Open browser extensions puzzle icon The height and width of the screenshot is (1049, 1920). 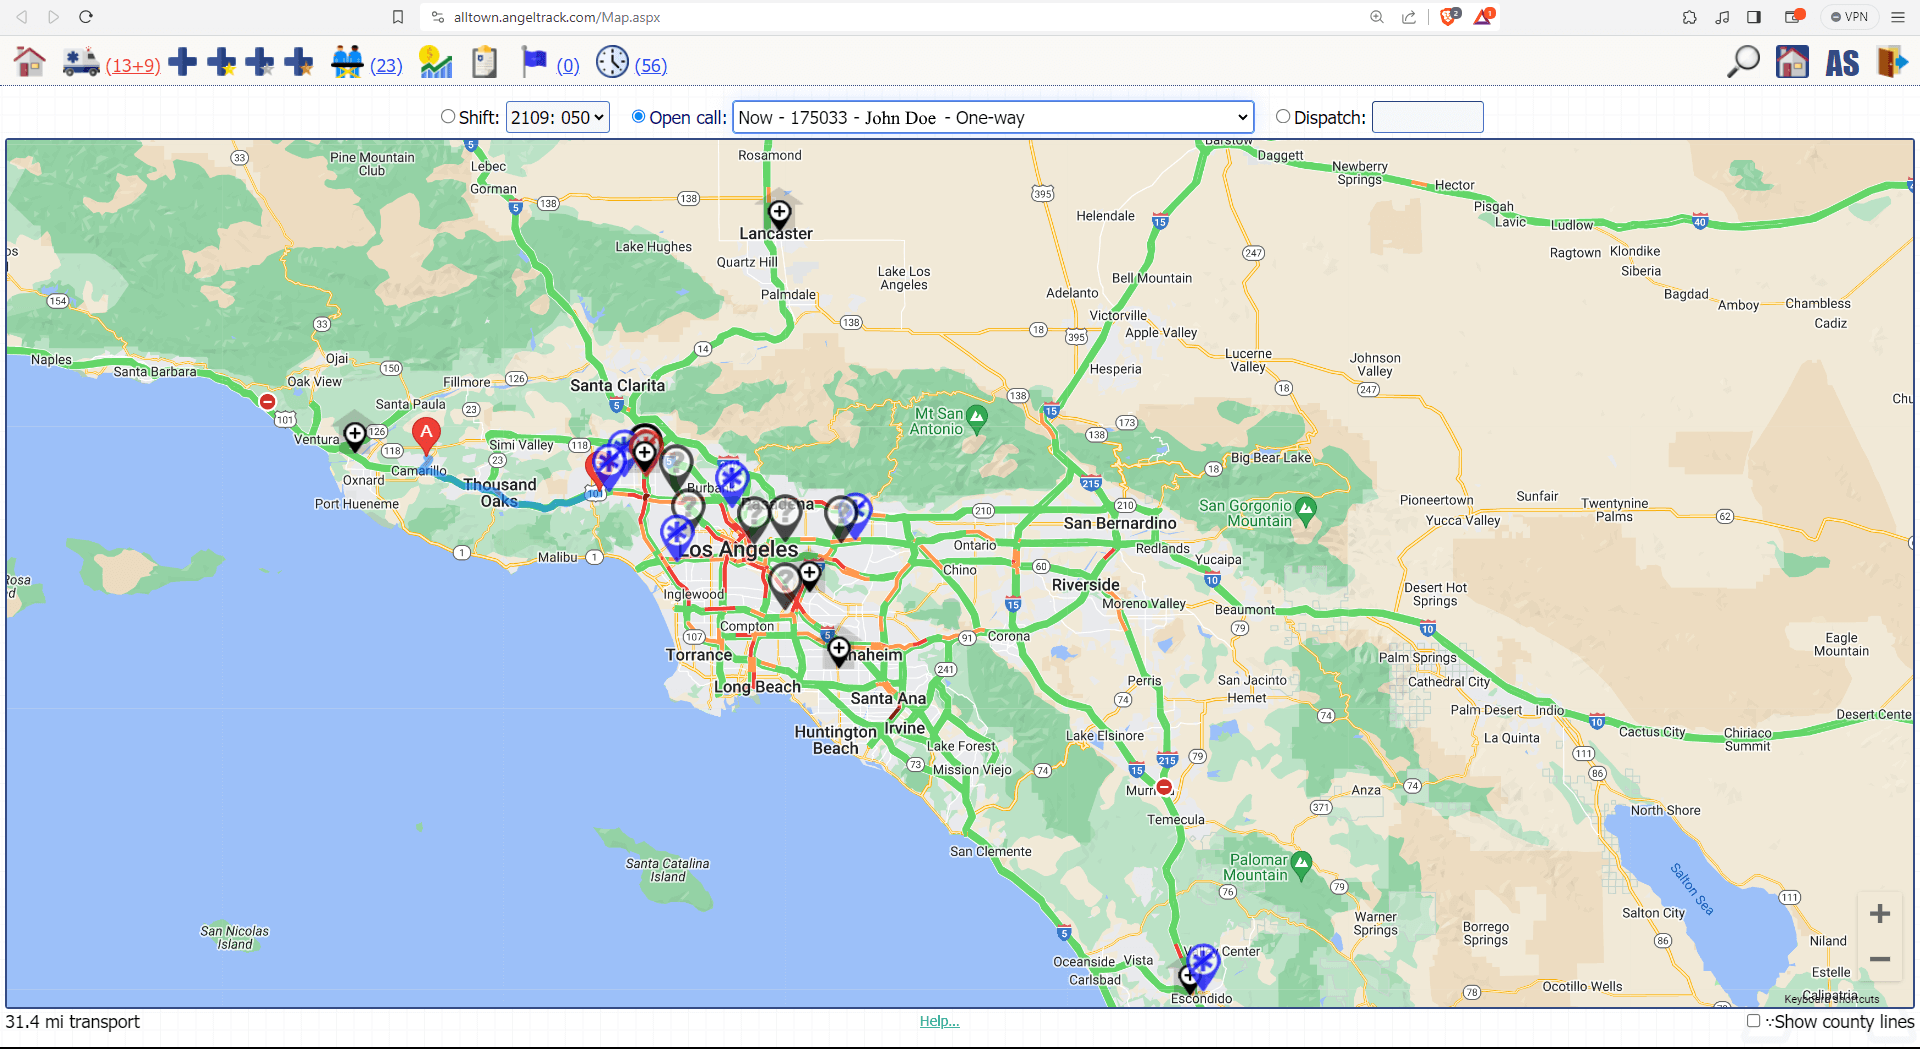1690,17
